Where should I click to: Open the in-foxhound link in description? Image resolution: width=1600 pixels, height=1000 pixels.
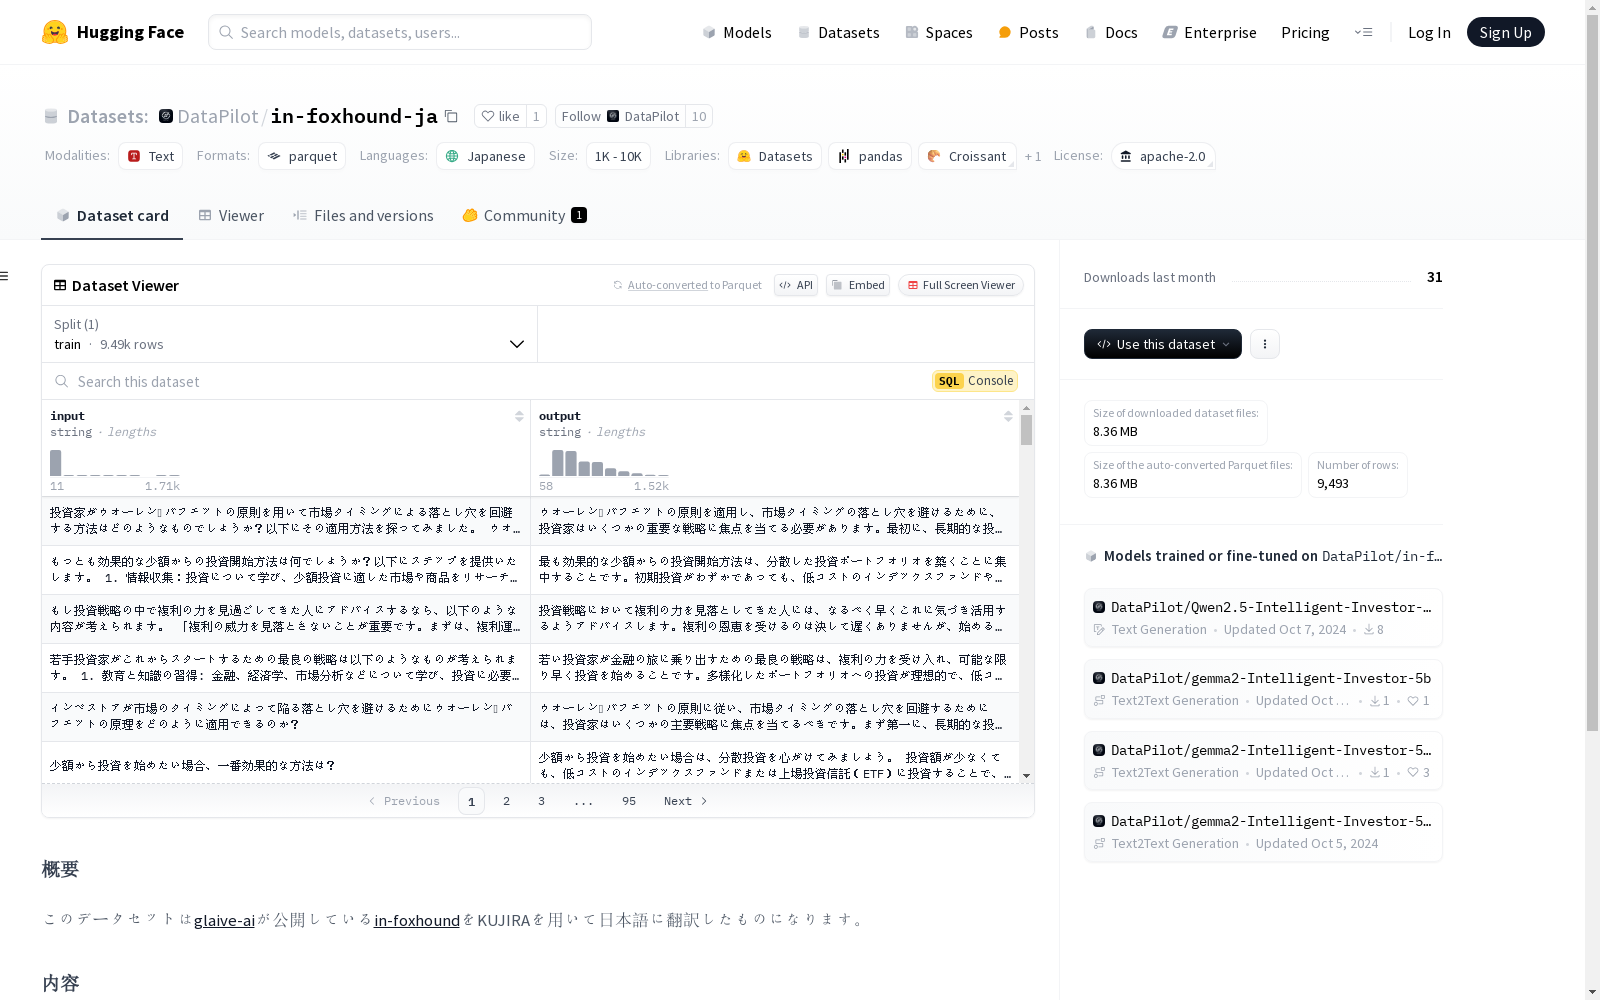point(417,920)
